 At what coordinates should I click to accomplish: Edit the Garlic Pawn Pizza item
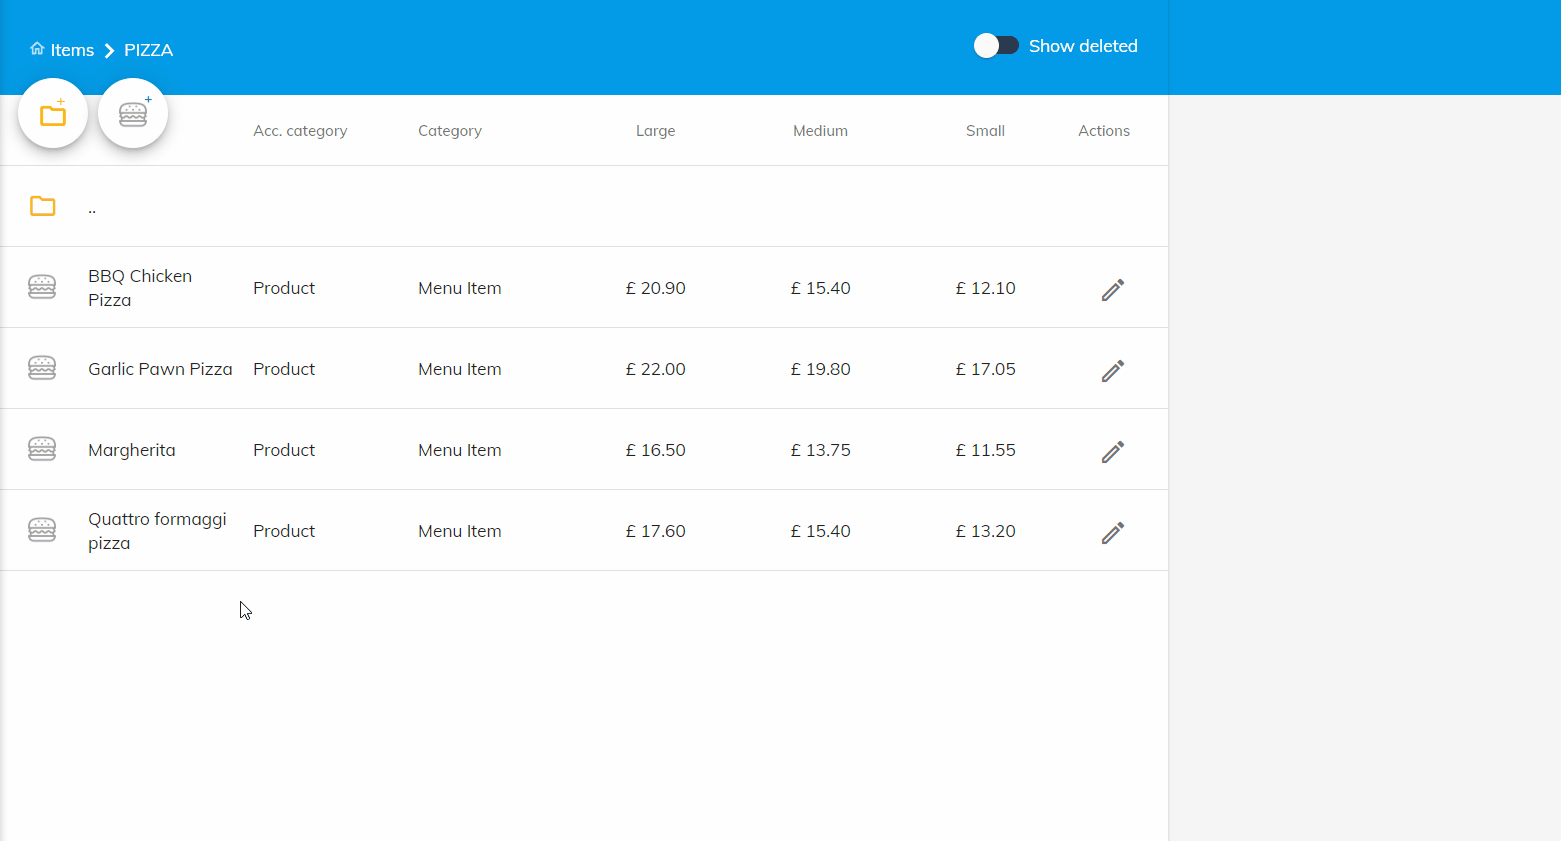tap(1112, 370)
